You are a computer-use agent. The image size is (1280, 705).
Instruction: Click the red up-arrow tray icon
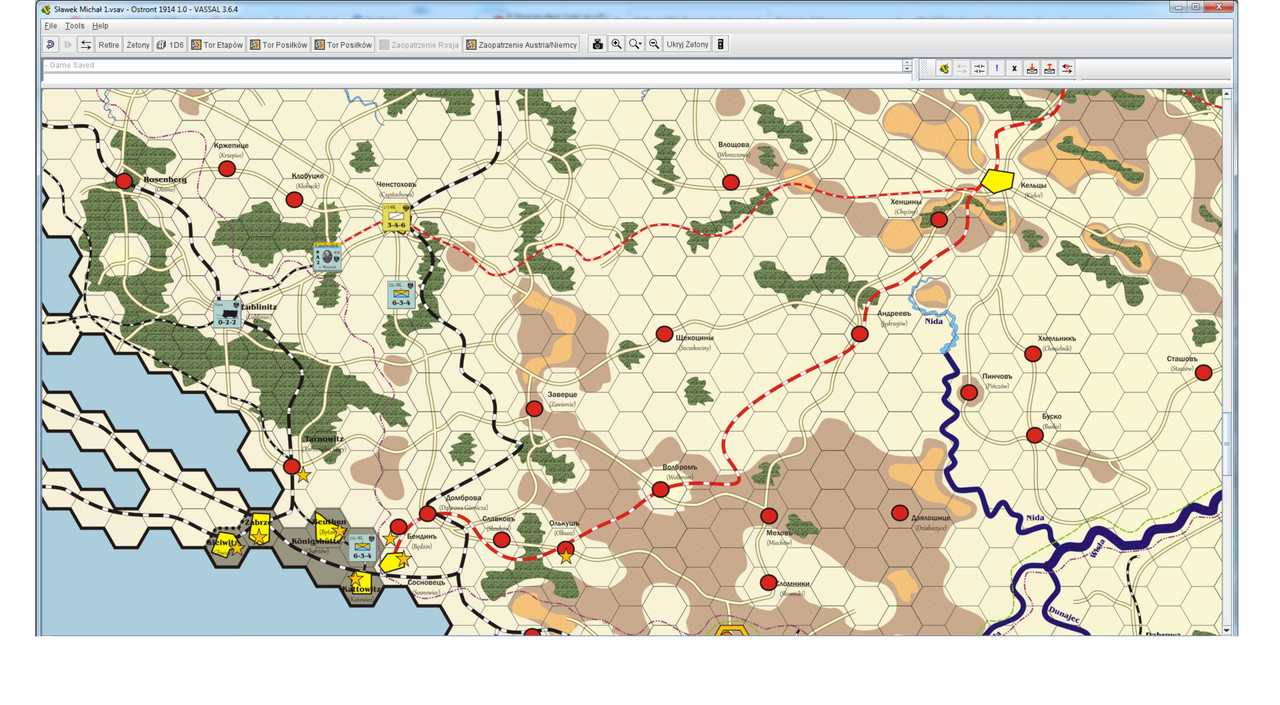pyautogui.click(x=1049, y=68)
